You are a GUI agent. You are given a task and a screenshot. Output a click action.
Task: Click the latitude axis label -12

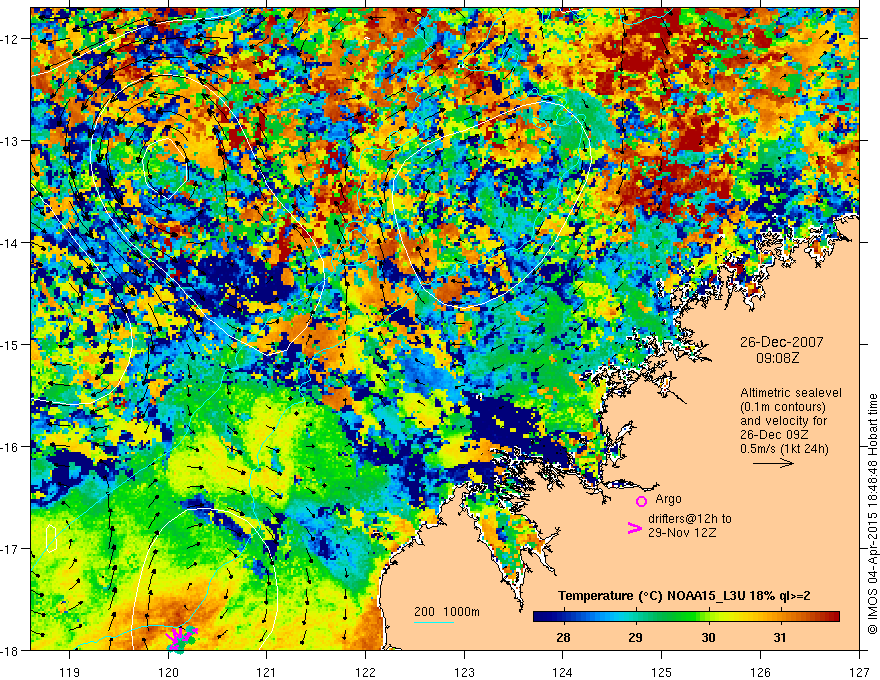[x=10, y=39]
